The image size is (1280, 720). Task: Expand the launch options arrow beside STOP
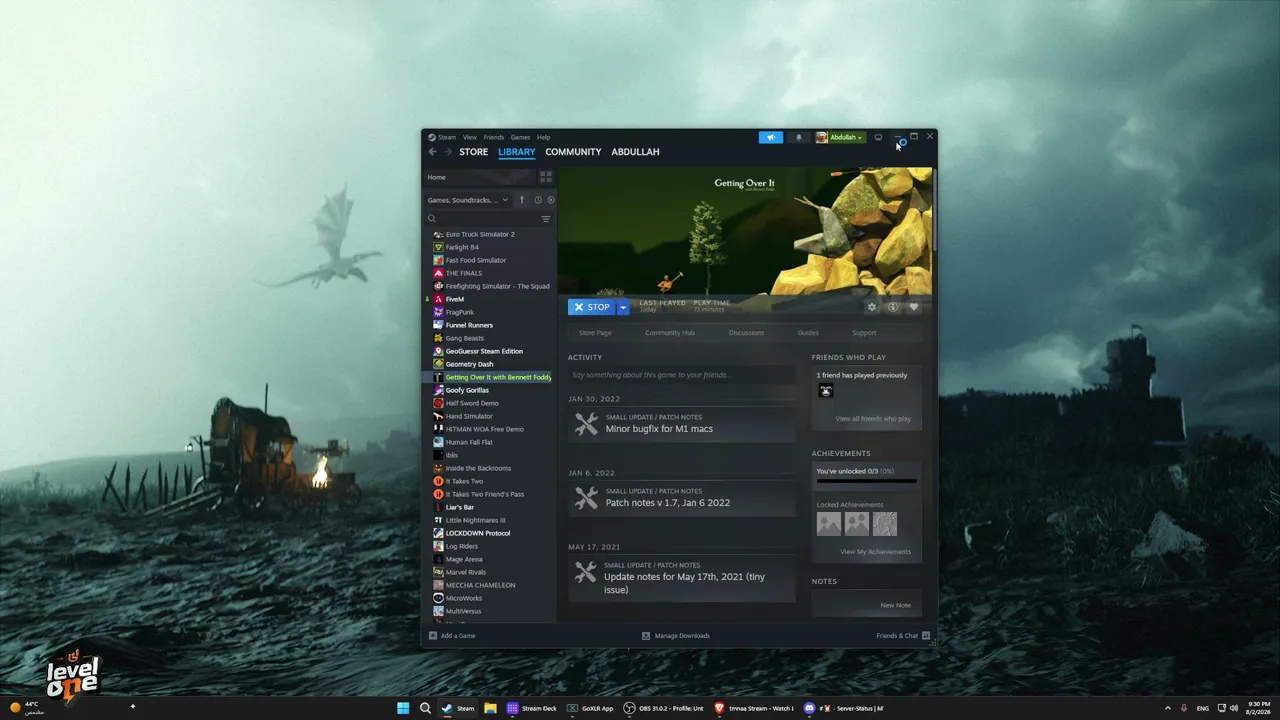pos(623,307)
